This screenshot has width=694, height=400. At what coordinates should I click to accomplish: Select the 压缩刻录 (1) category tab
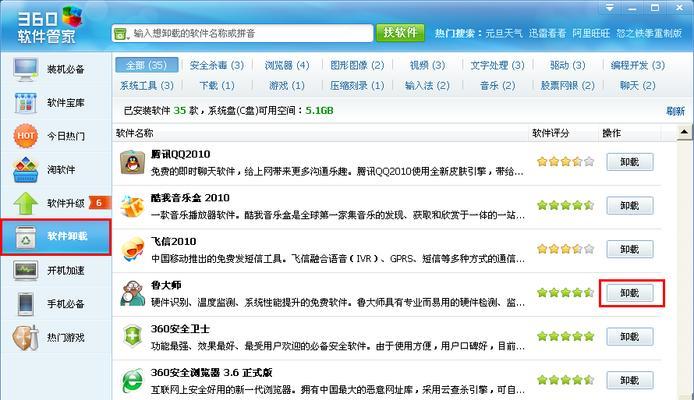pos(357,85)
